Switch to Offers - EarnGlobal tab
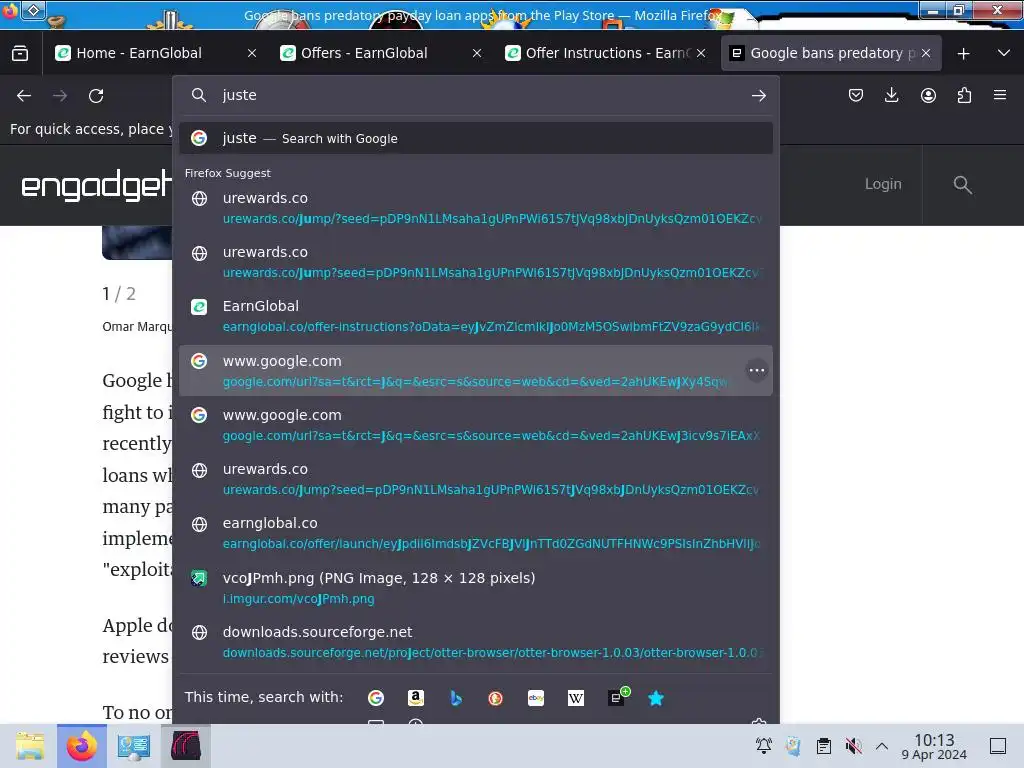The height and width of the screenshot is (768, 1024). click(381, 54)
